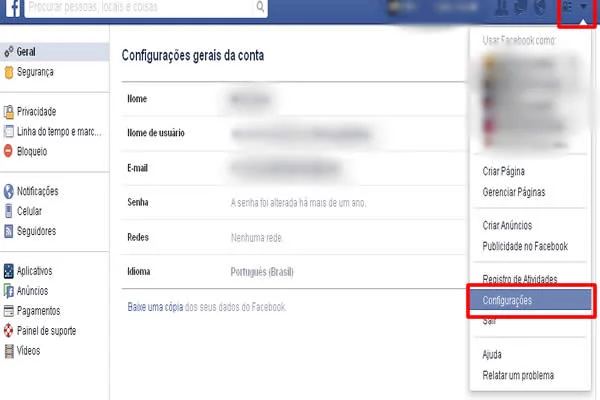Click the Facebook logo icon
Screen dimensions: 600x400
13,8
